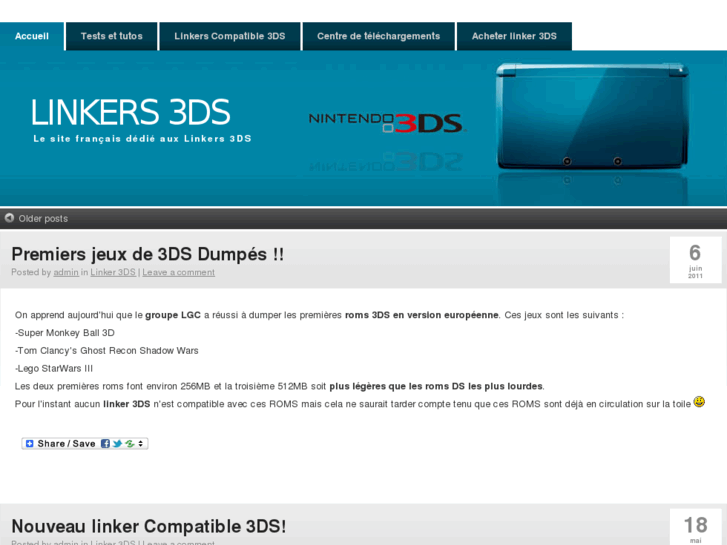
Task: Click the LINKERS 3DS site title
Action: tap(131, 112)
